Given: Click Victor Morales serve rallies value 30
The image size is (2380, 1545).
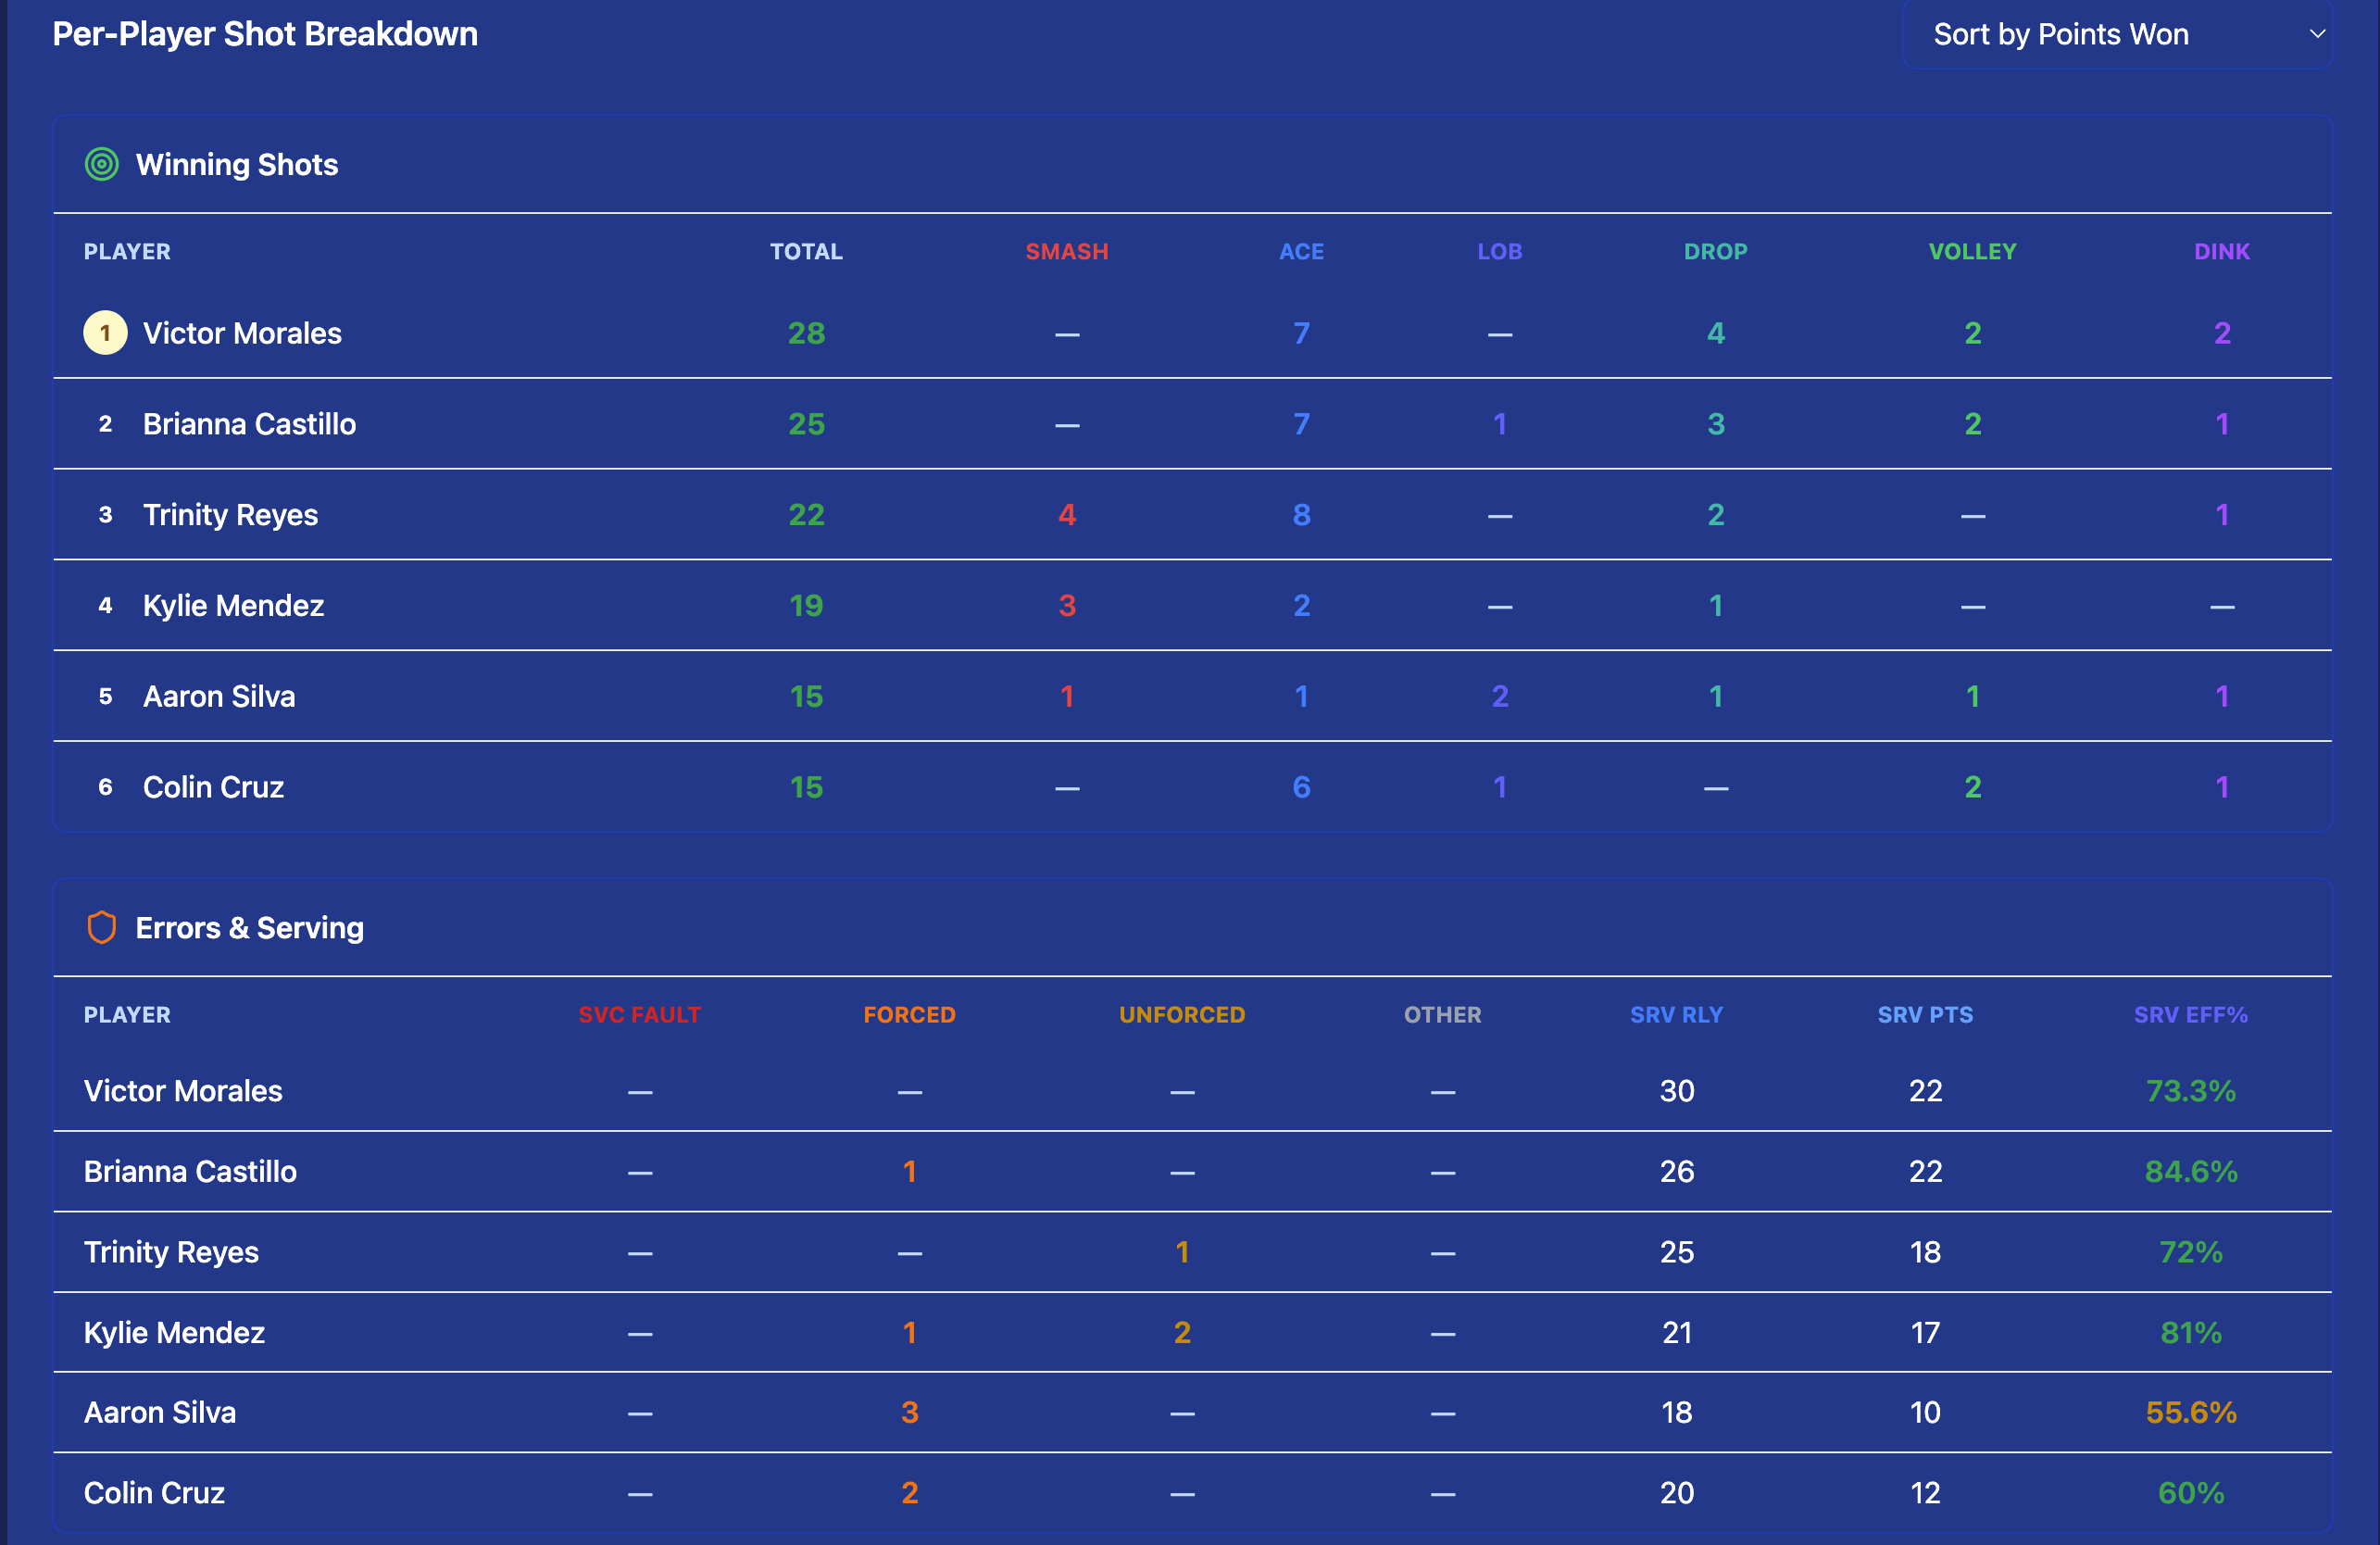Looking at the screenshot, I should click(x=1676, y=1091).
